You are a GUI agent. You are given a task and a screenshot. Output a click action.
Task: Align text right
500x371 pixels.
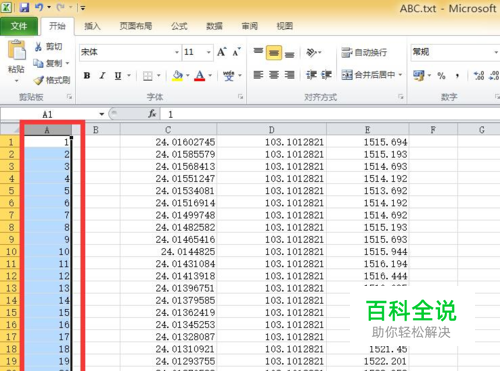point(289,75)
